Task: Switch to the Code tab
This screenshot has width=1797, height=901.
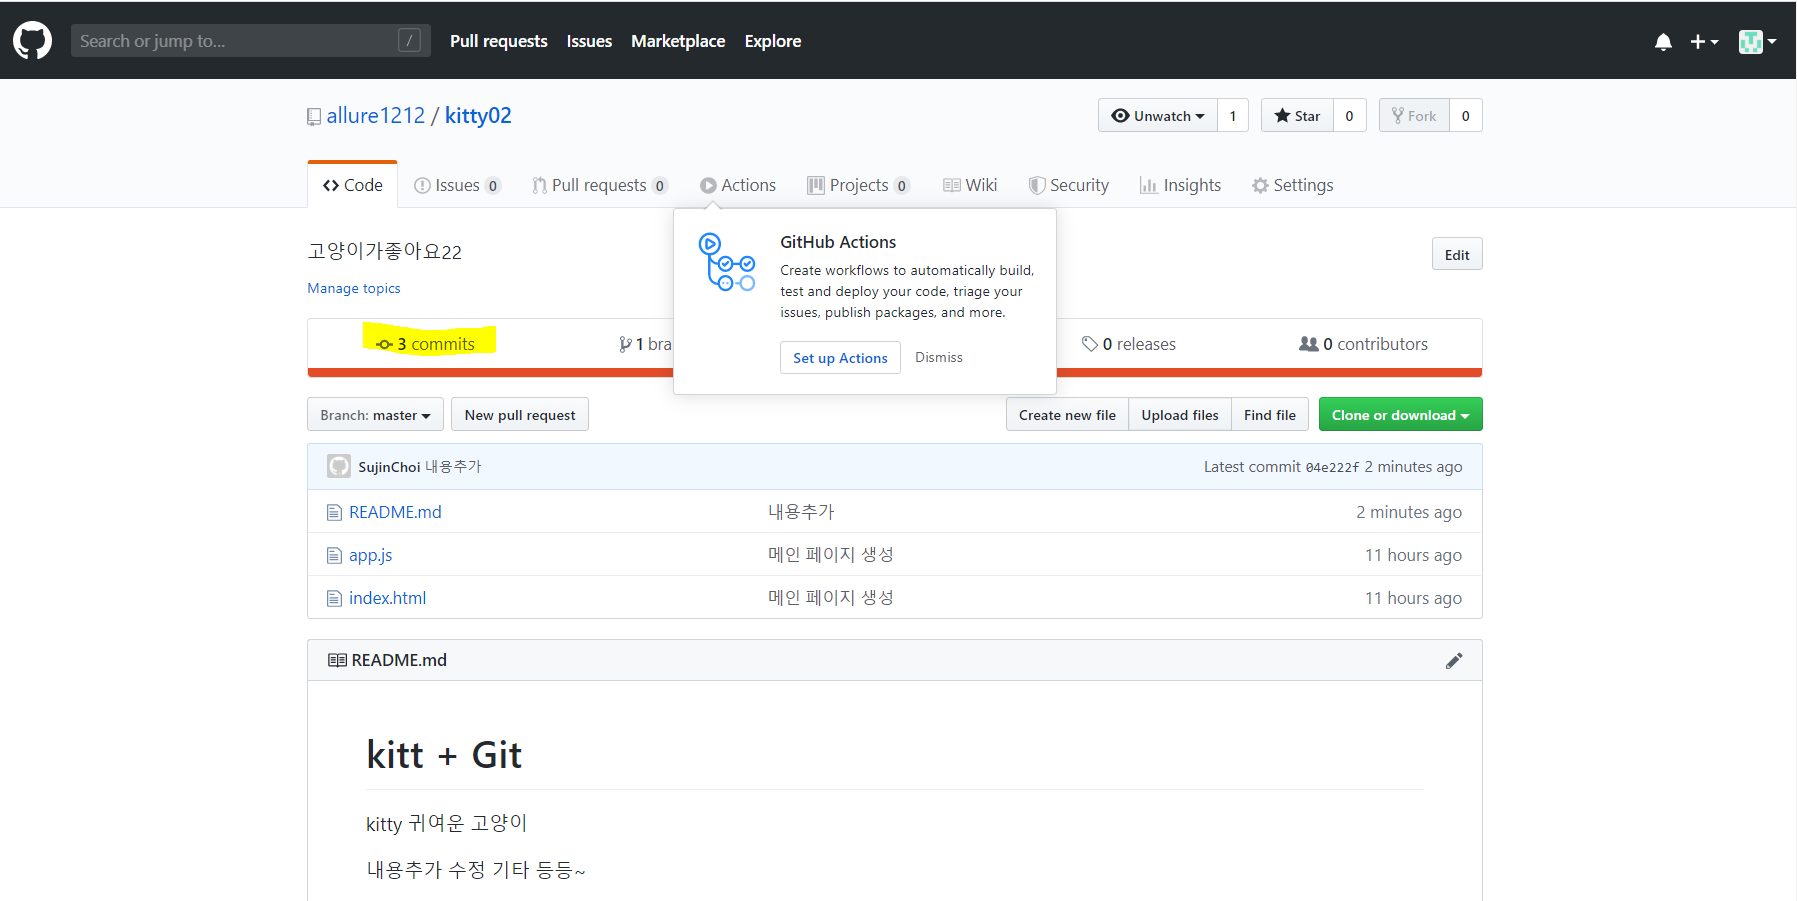Action: pos(352,185)
